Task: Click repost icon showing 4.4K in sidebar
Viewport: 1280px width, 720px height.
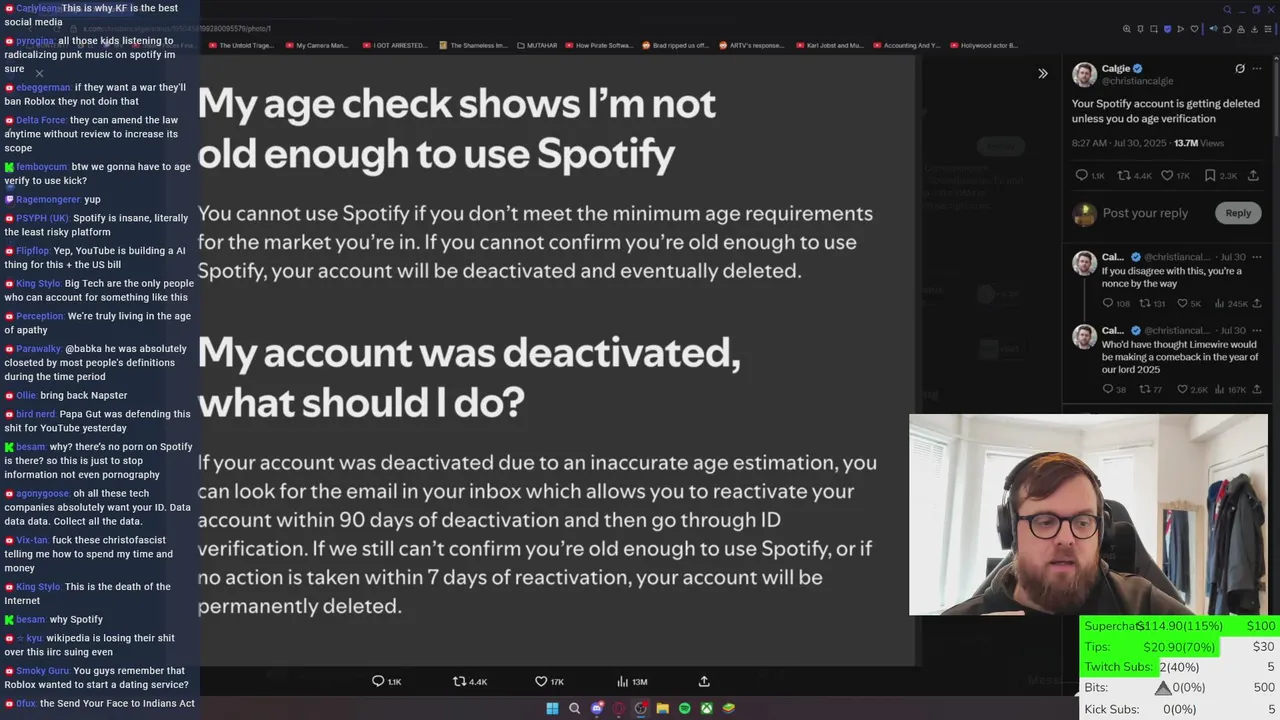Action: pos(1124,175)
